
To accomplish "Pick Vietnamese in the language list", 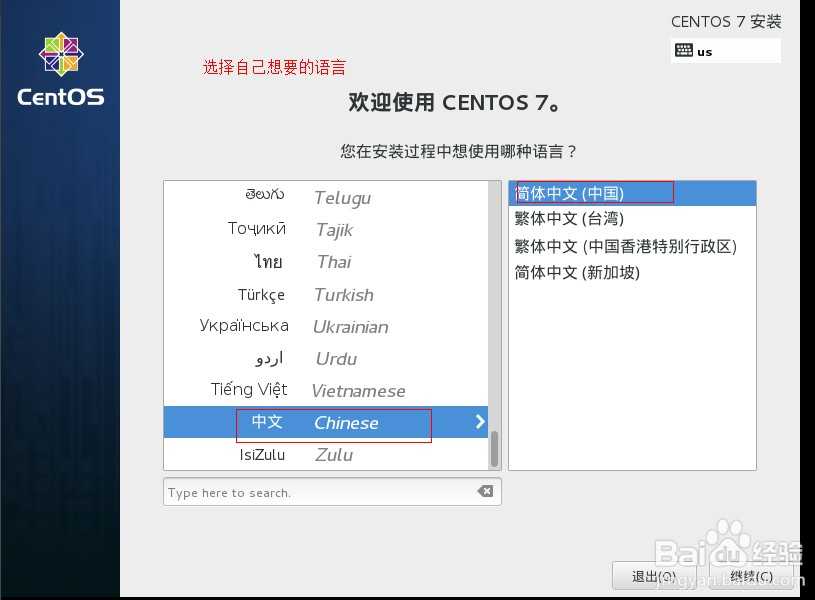I will (326, 390).
